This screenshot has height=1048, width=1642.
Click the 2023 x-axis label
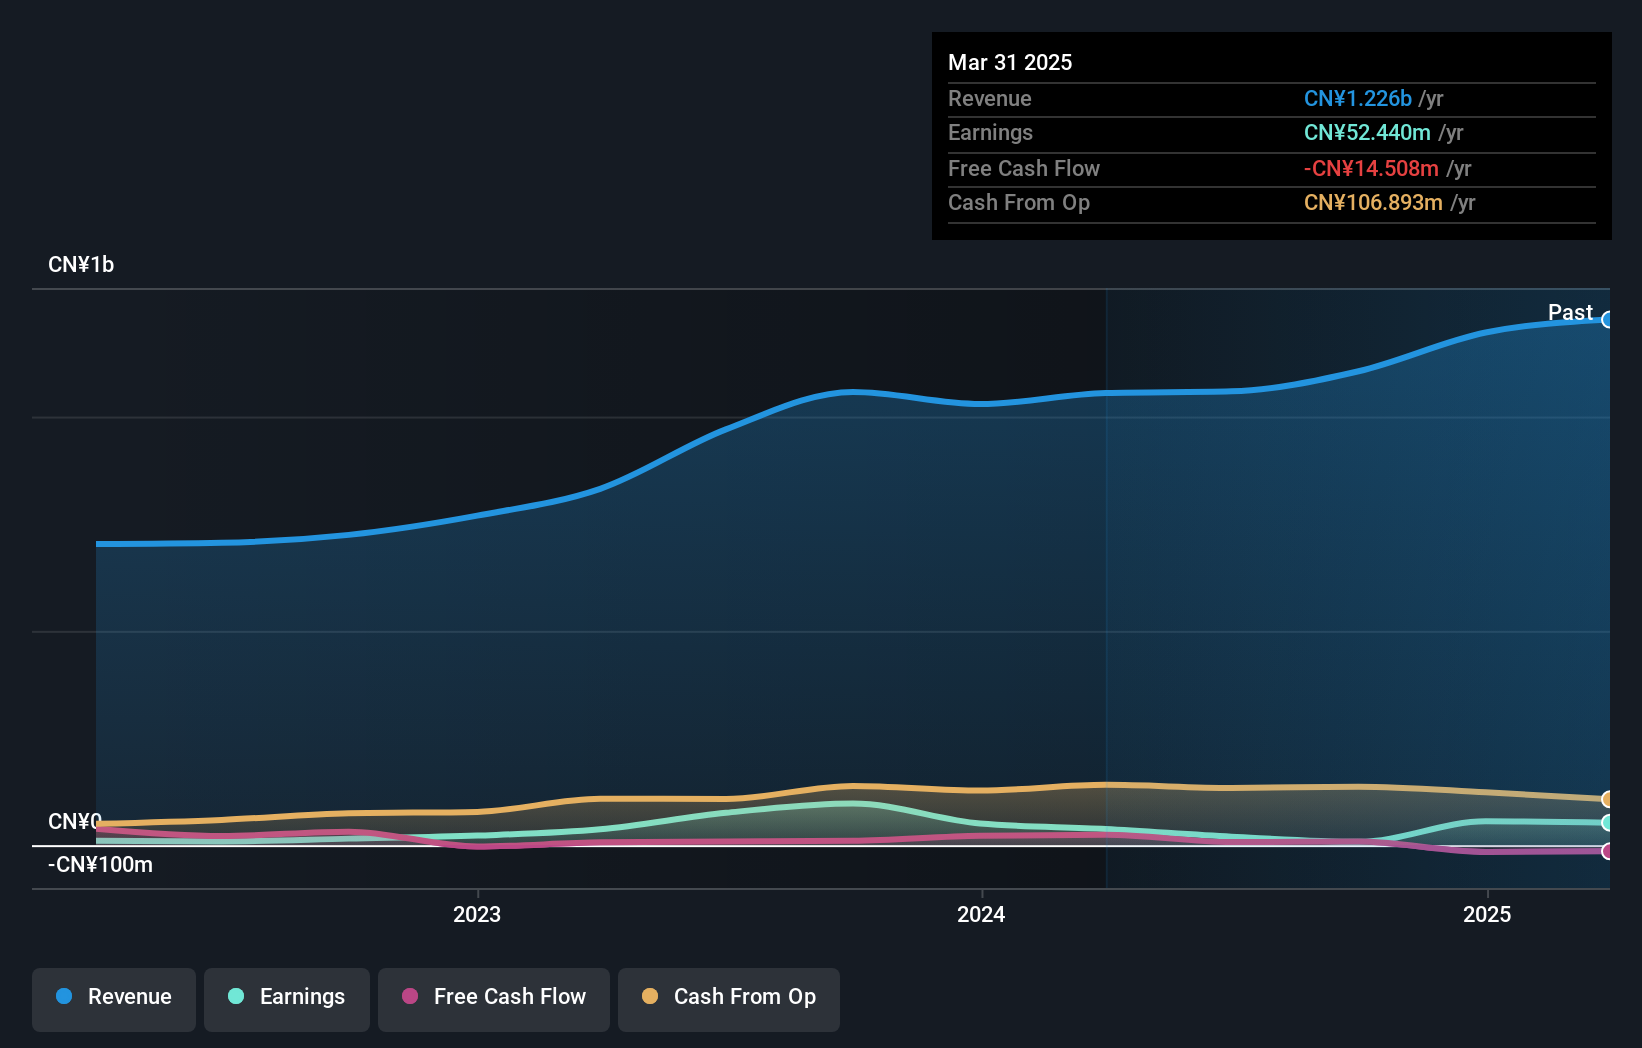click(477, 914)
